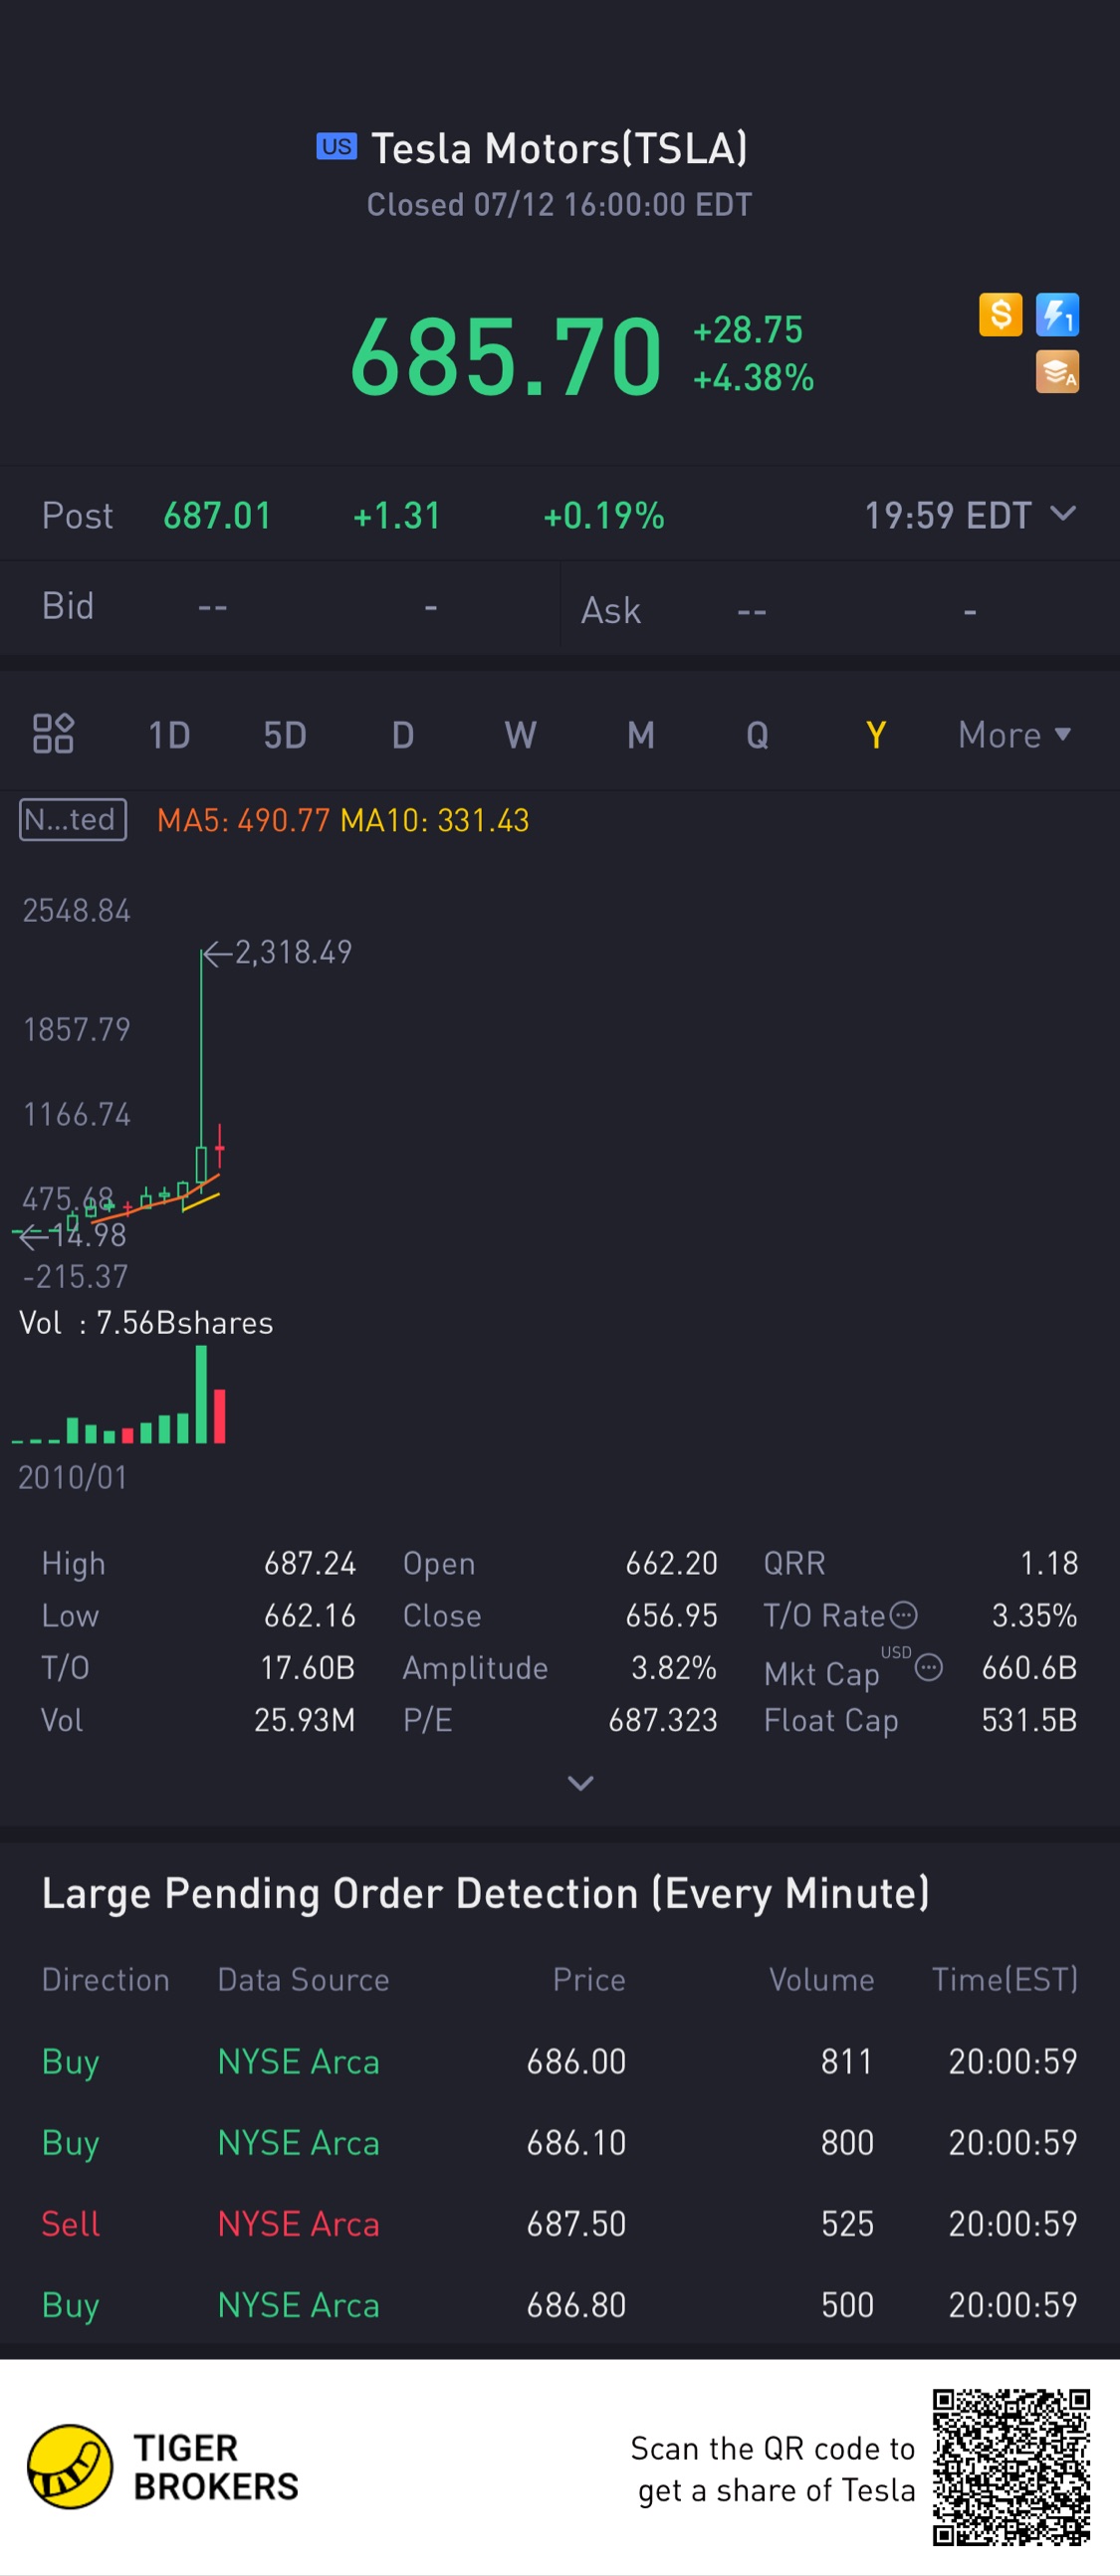Toggle the N...ted adjustment mode box
The width and height of the screenshot is (1120, 2576).
pos(73,820)
